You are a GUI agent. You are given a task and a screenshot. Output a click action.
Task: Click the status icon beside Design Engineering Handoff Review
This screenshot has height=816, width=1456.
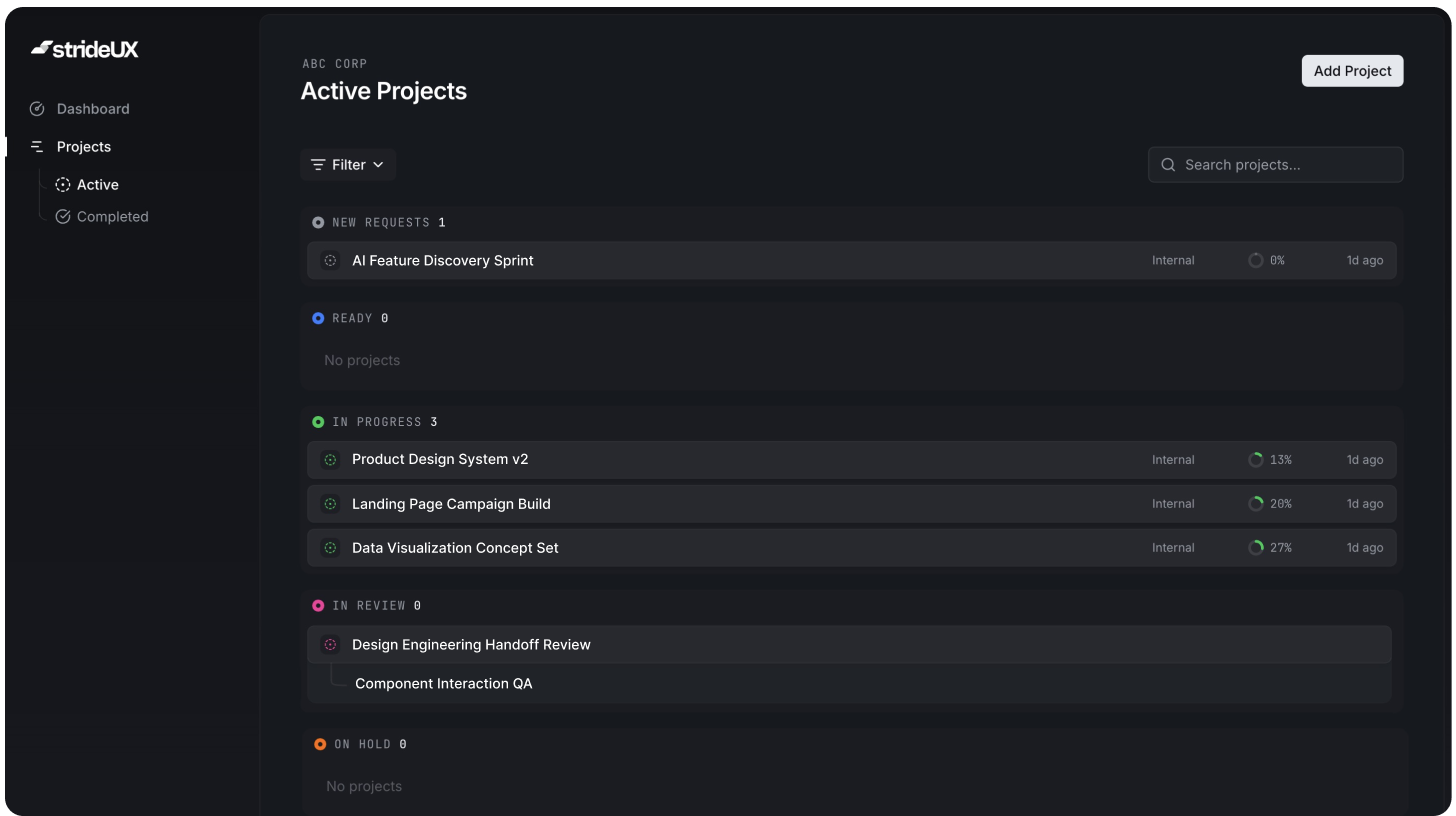[330, 644]
